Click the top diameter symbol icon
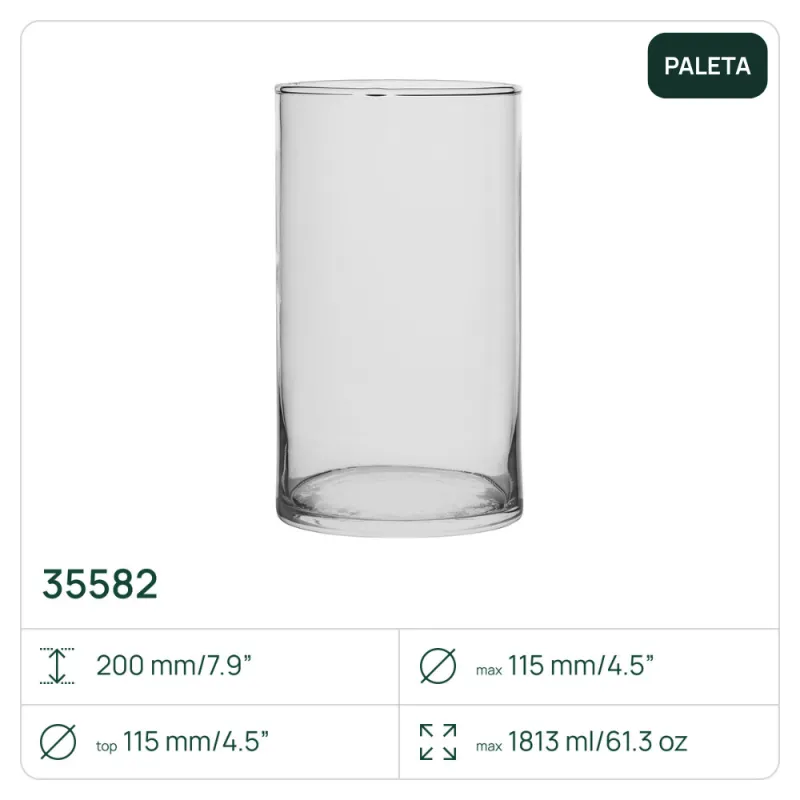Image resolution: width=800 pixels, height=800 pixels. 57,742
